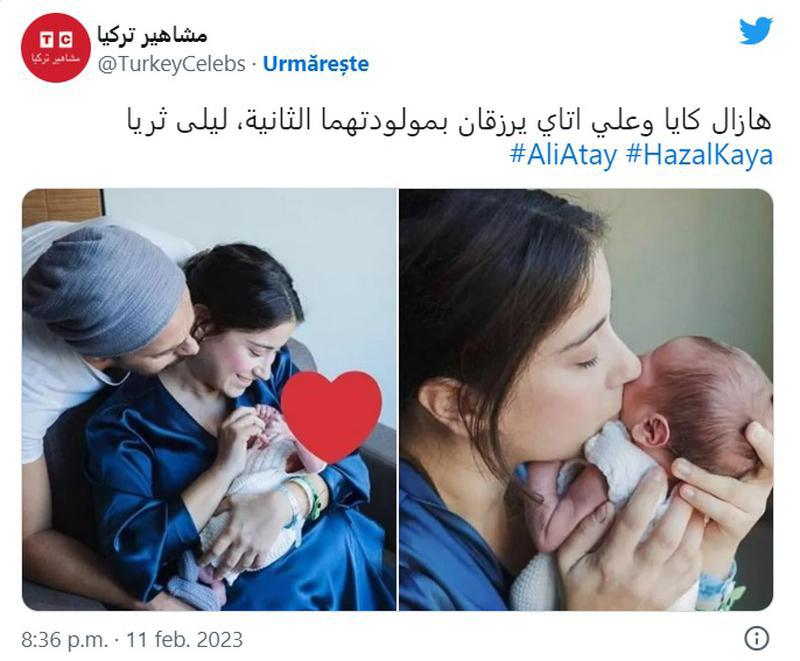
Task: Open the right photo of mother kissing baby
Action: pos(586,399)
